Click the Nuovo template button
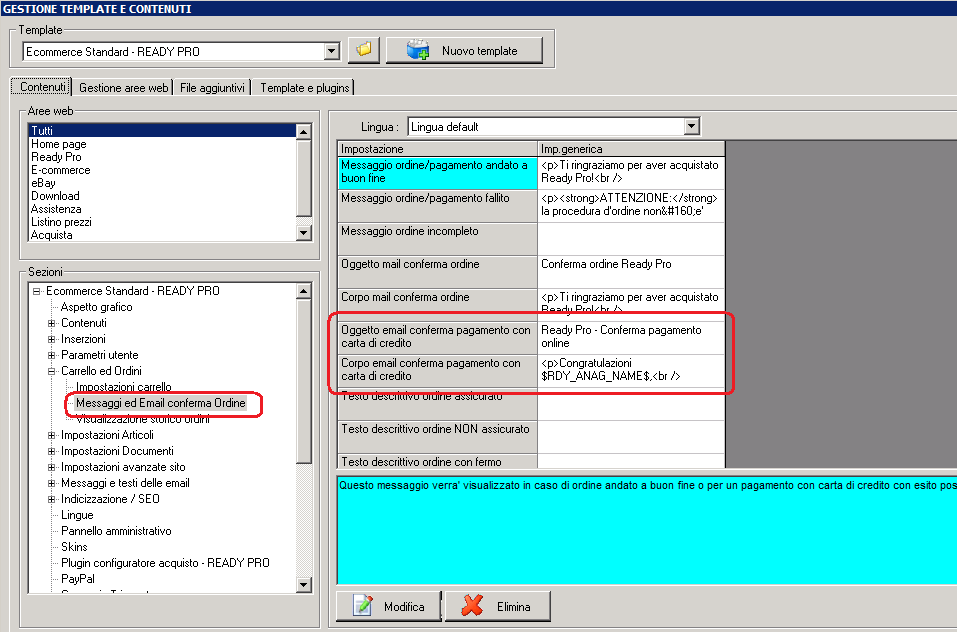 (464, 51)
